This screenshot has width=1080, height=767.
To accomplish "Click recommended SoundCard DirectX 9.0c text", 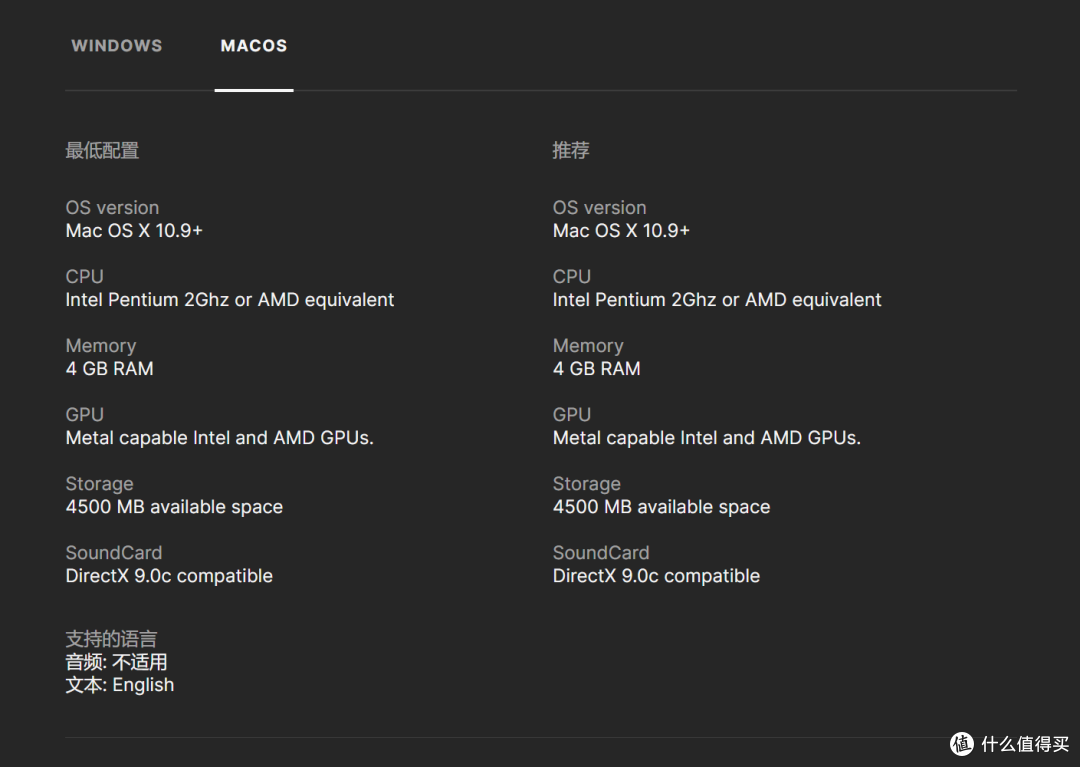I will 656,576.
